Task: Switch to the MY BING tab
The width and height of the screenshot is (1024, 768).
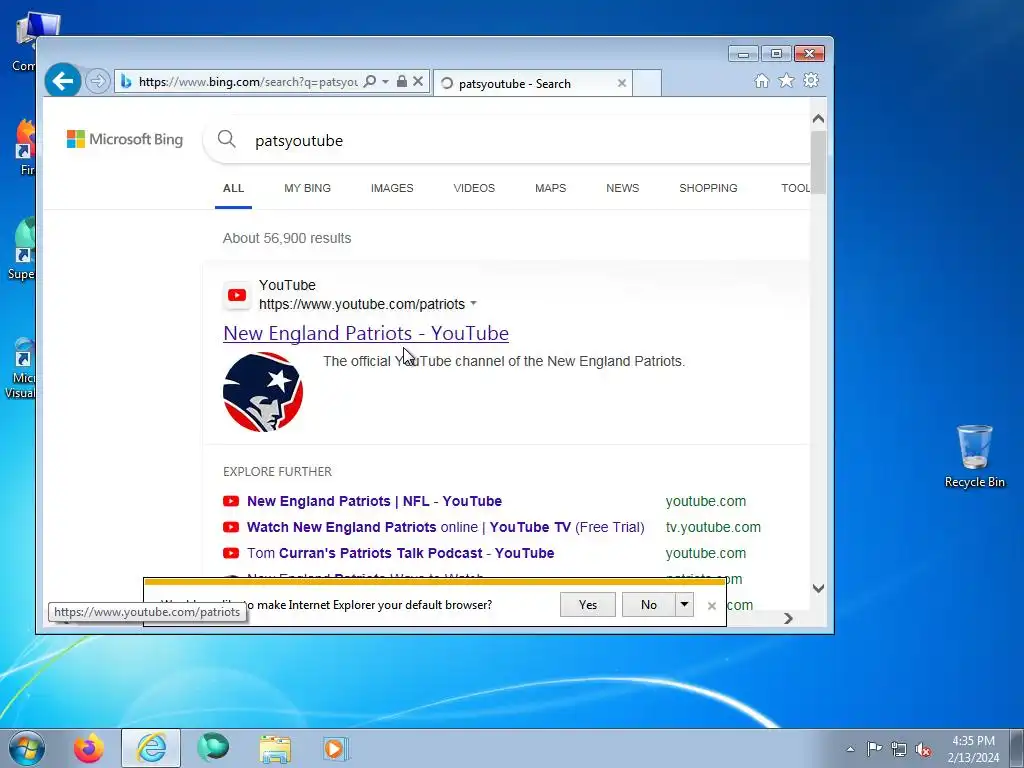Action: click(x=307, y=188)
